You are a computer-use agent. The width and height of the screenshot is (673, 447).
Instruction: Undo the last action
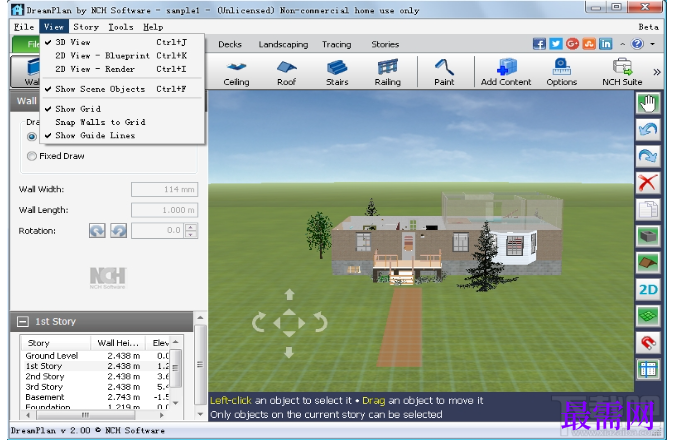[648, 129]
